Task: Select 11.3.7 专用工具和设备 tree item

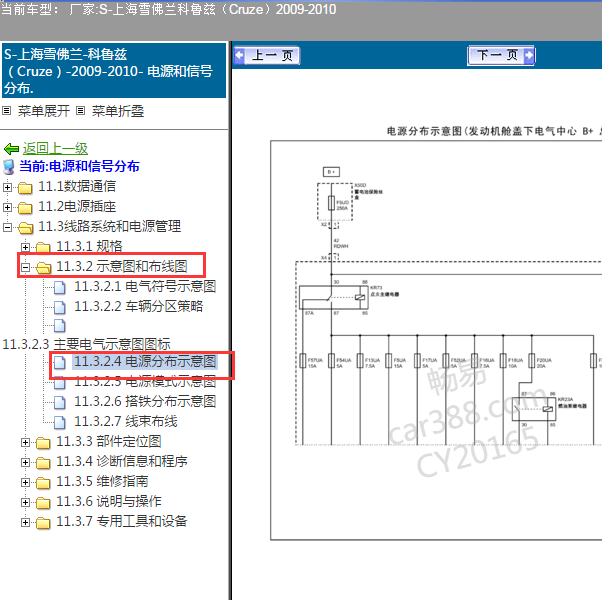Action: click(x=122, y=522)
